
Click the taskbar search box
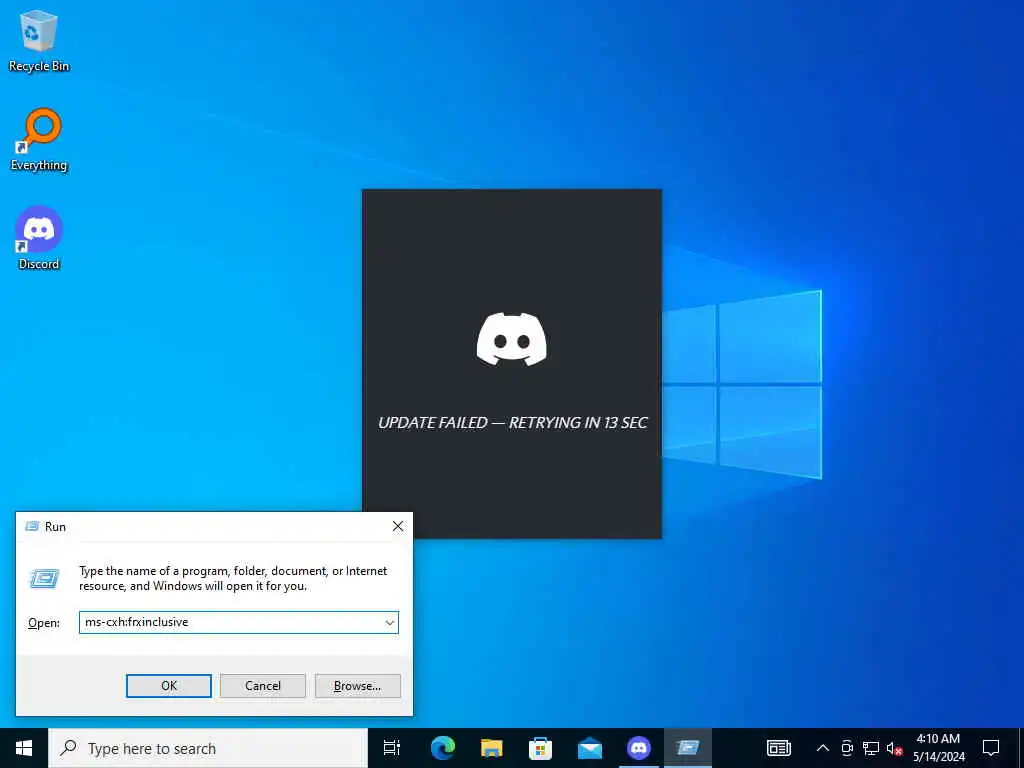click(208, 748)
